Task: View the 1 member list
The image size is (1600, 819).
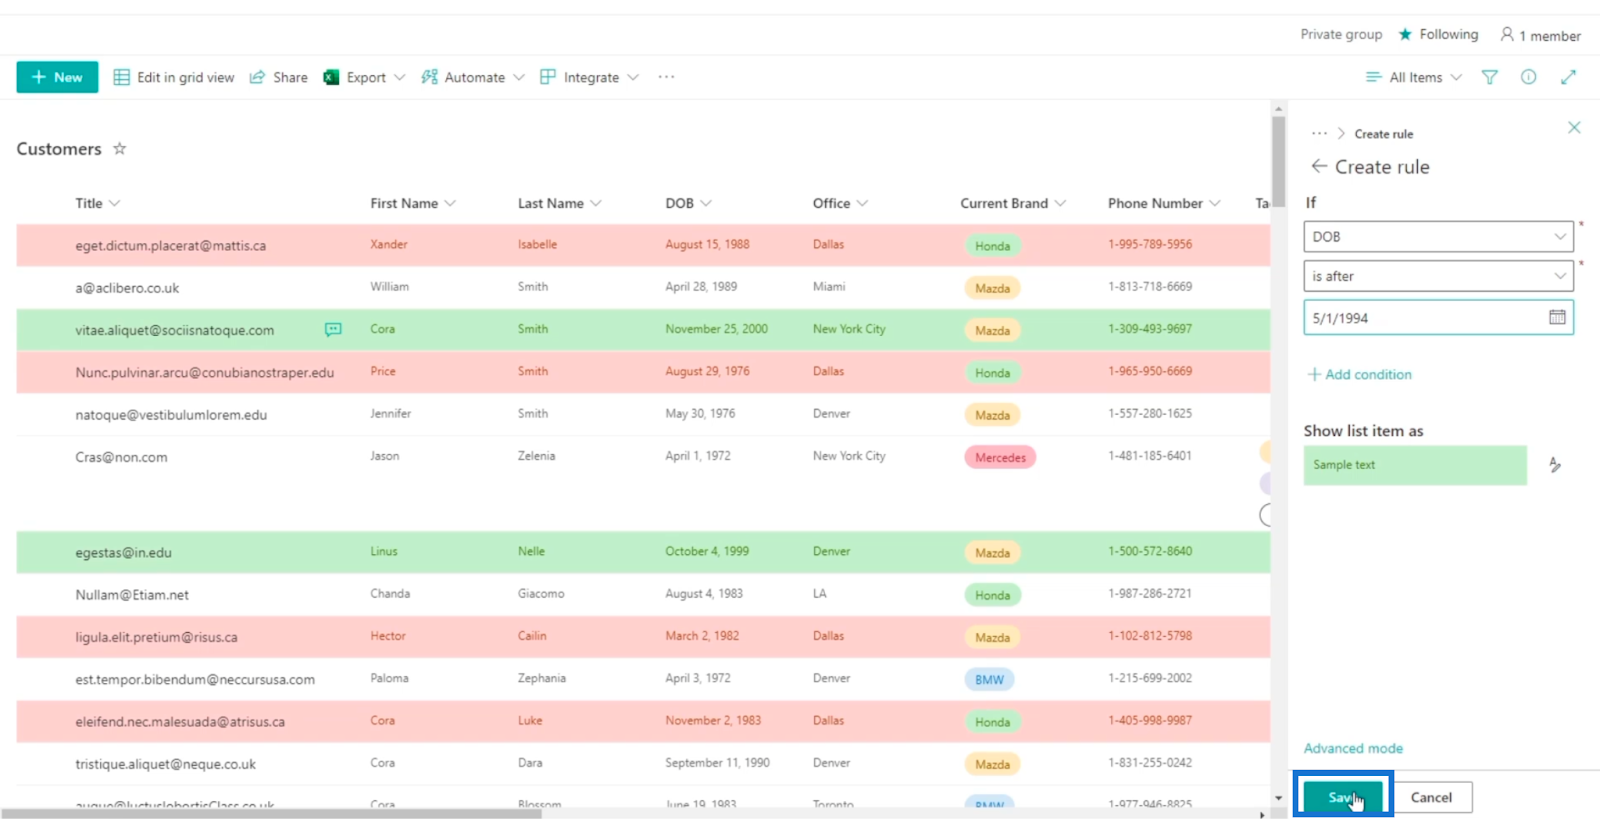Action: pos(1540,35)
